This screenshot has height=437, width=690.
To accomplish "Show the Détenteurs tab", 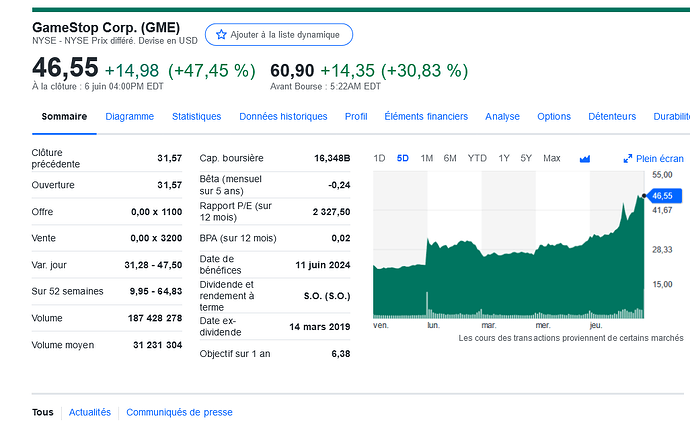I will pos(612,117).
